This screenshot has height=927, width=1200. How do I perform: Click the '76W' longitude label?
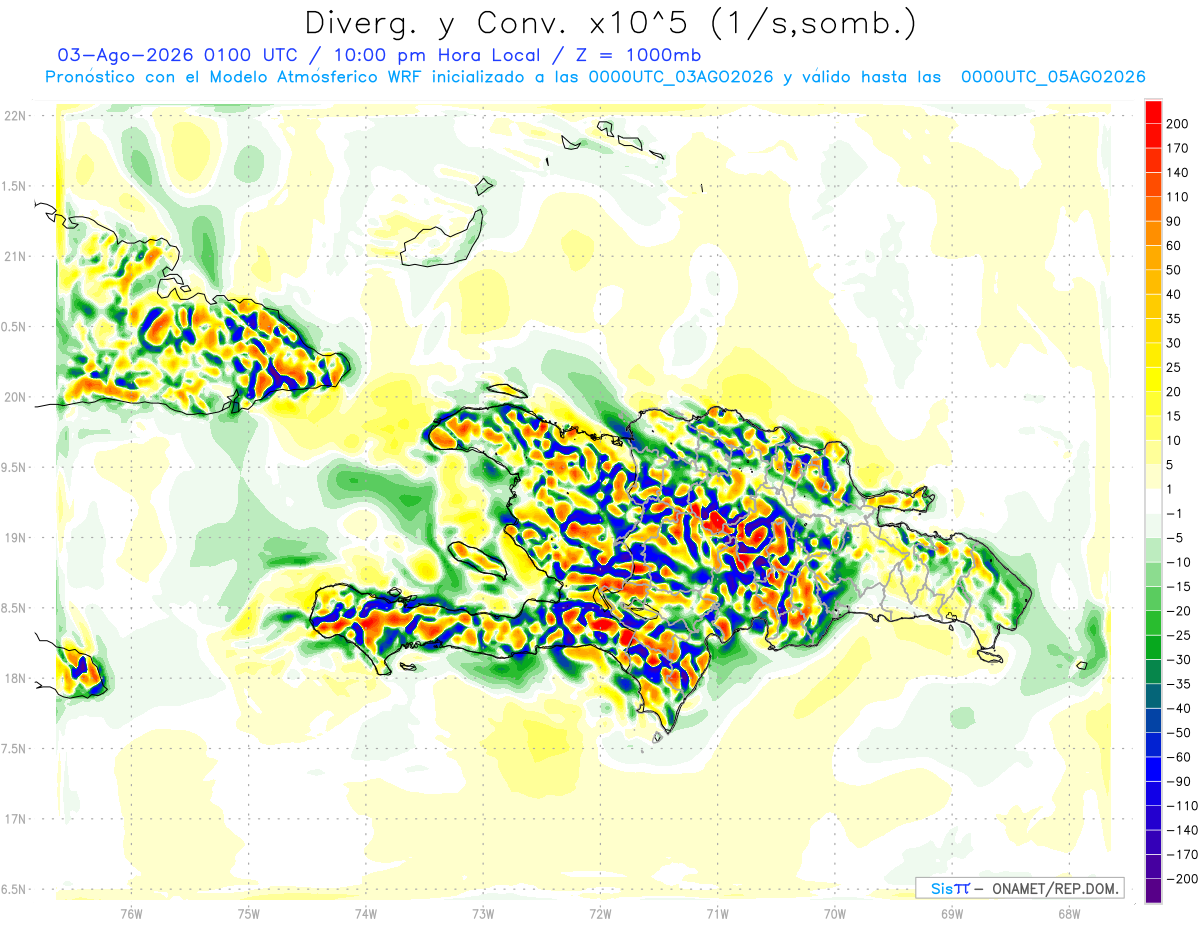coord(131,914)
